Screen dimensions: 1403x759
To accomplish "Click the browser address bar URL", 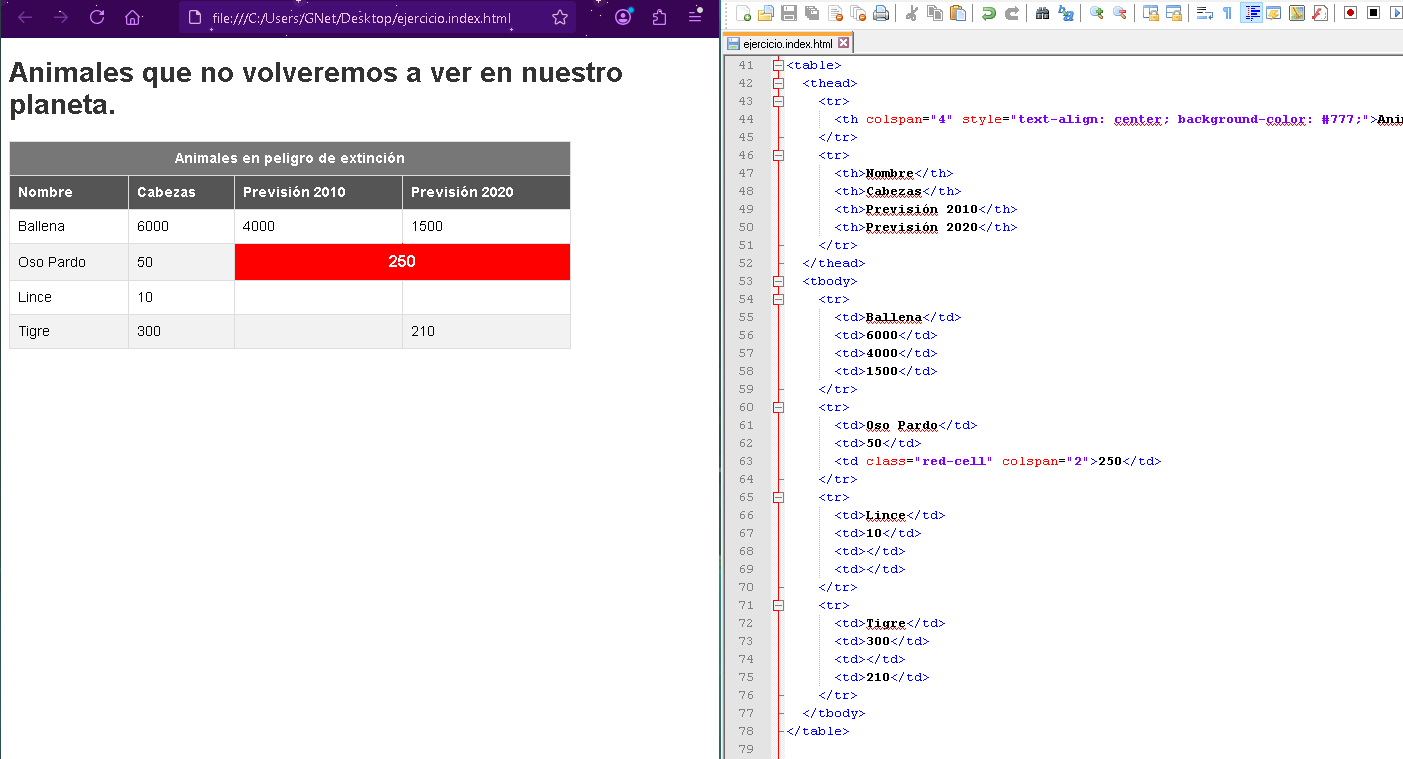I will pos(360,18).
